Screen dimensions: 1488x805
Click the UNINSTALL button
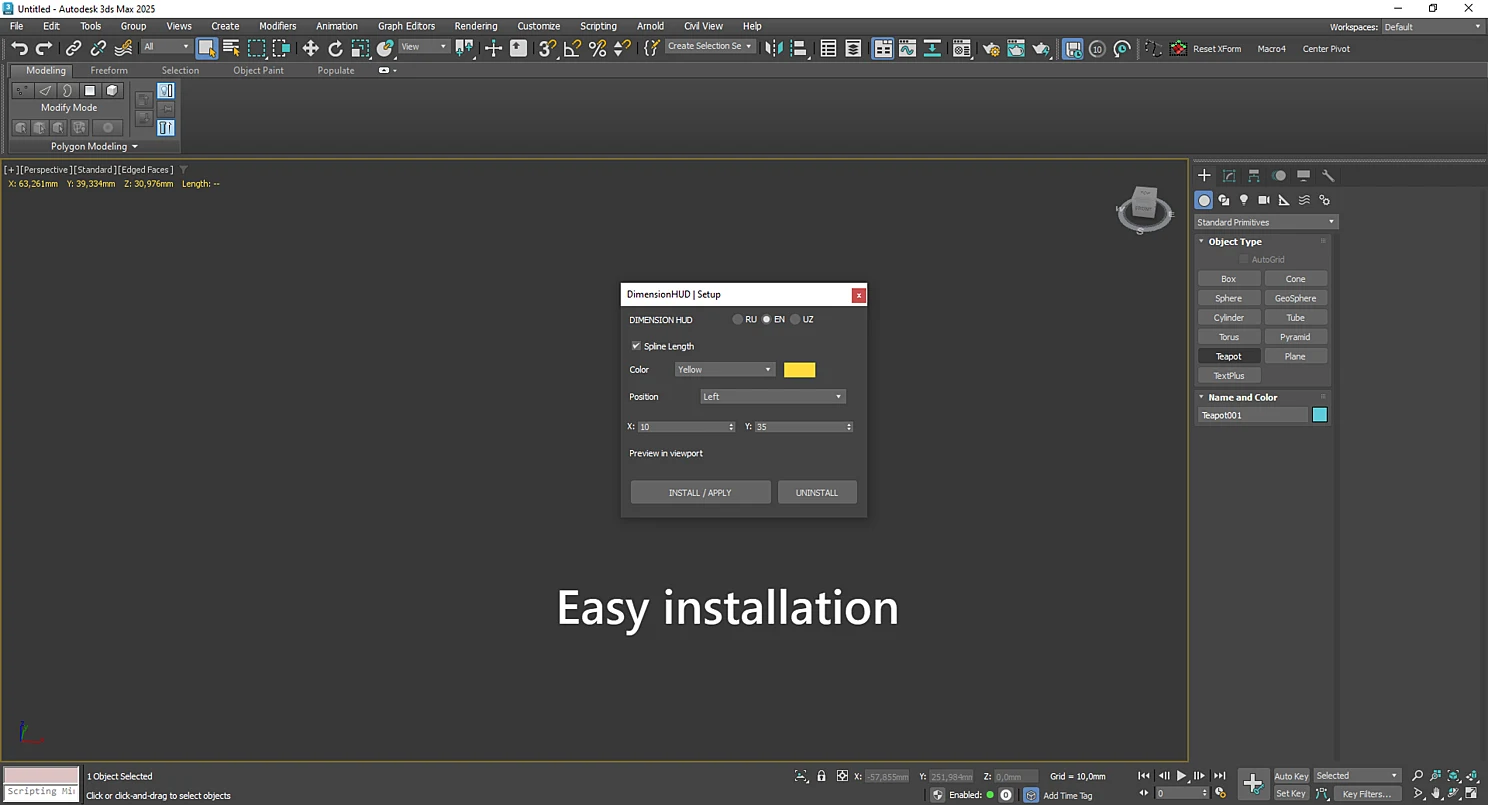coord(817,492)
